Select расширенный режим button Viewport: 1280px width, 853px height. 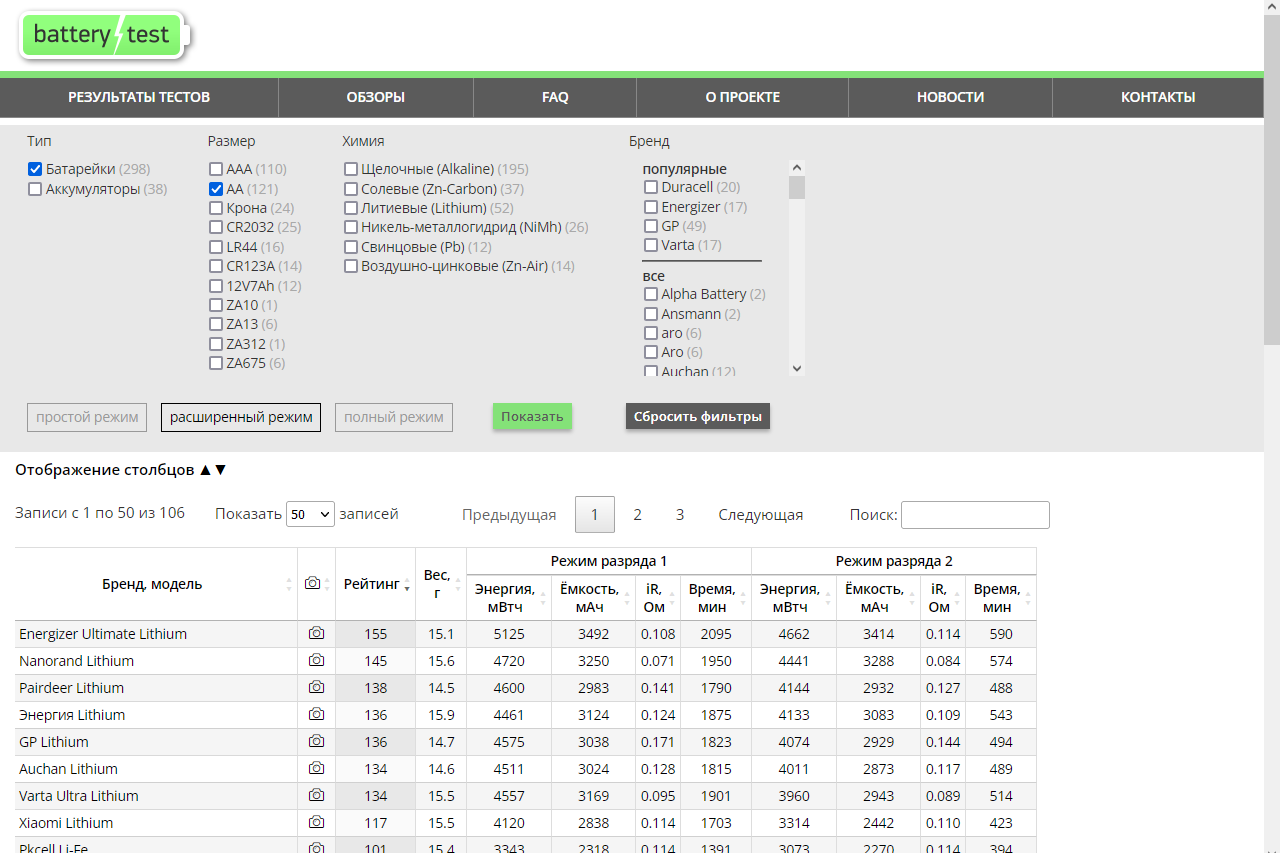coord(241,417)
